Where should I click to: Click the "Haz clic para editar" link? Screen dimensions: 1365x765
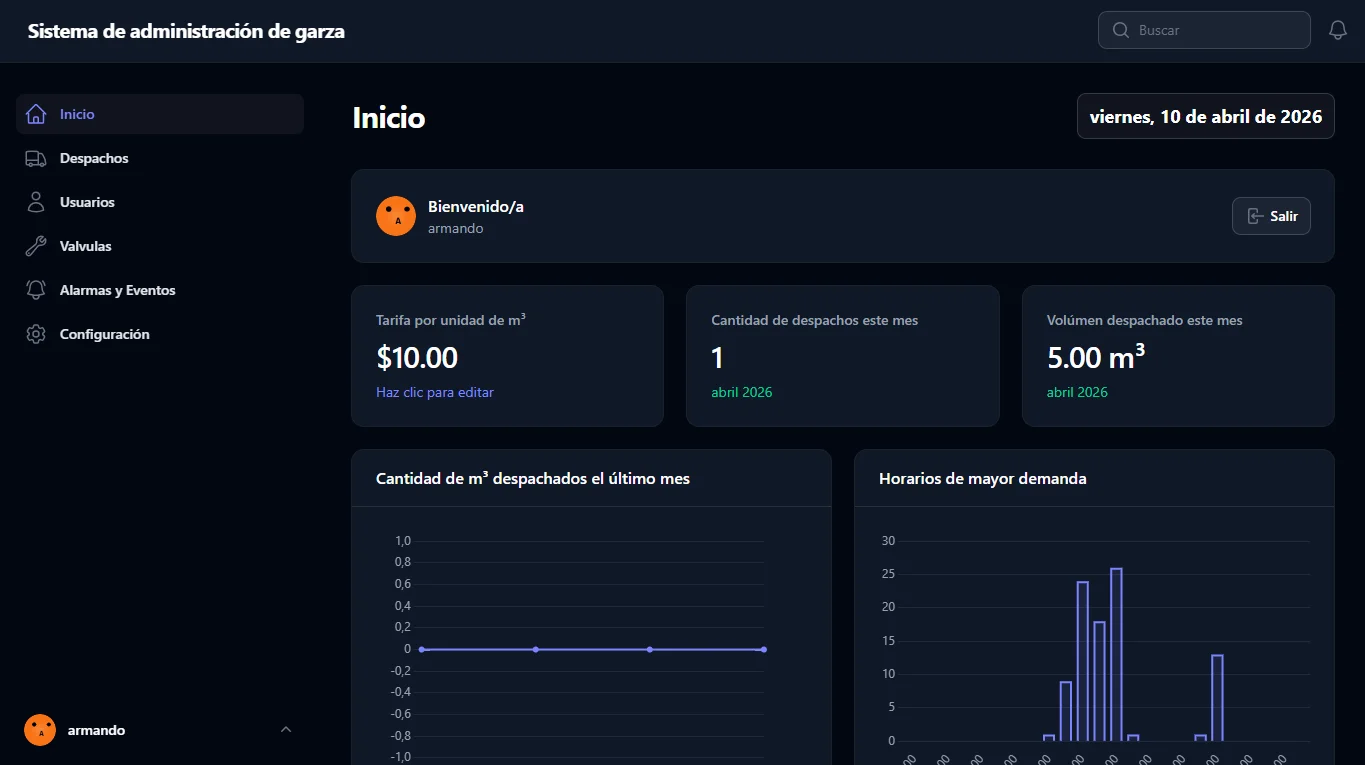(x=435, y=392)
